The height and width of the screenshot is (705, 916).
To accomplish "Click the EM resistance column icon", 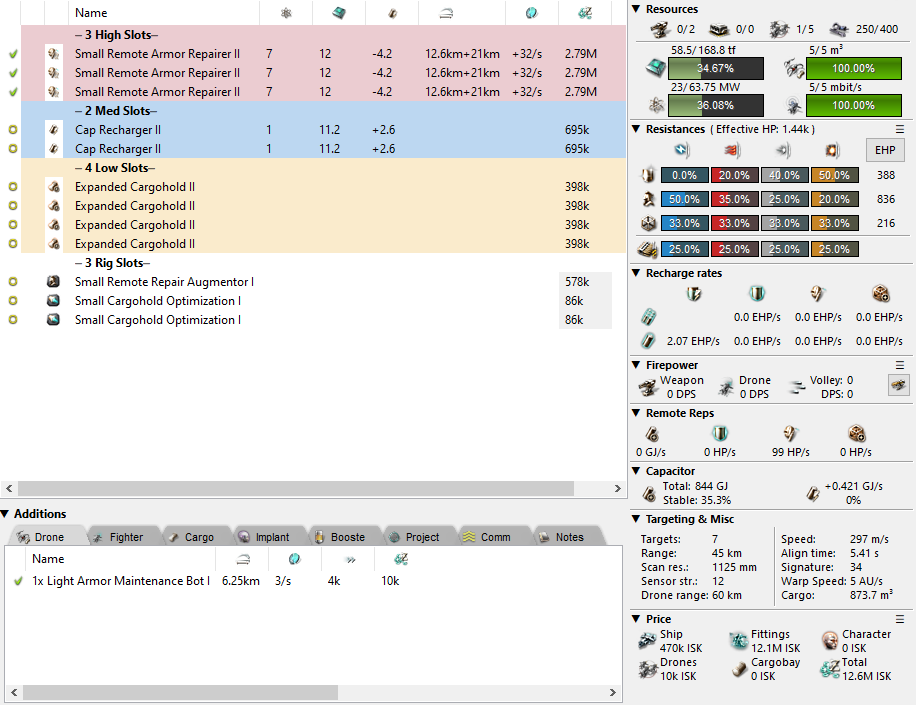I will pyautogui.click(x=681, y=151).
